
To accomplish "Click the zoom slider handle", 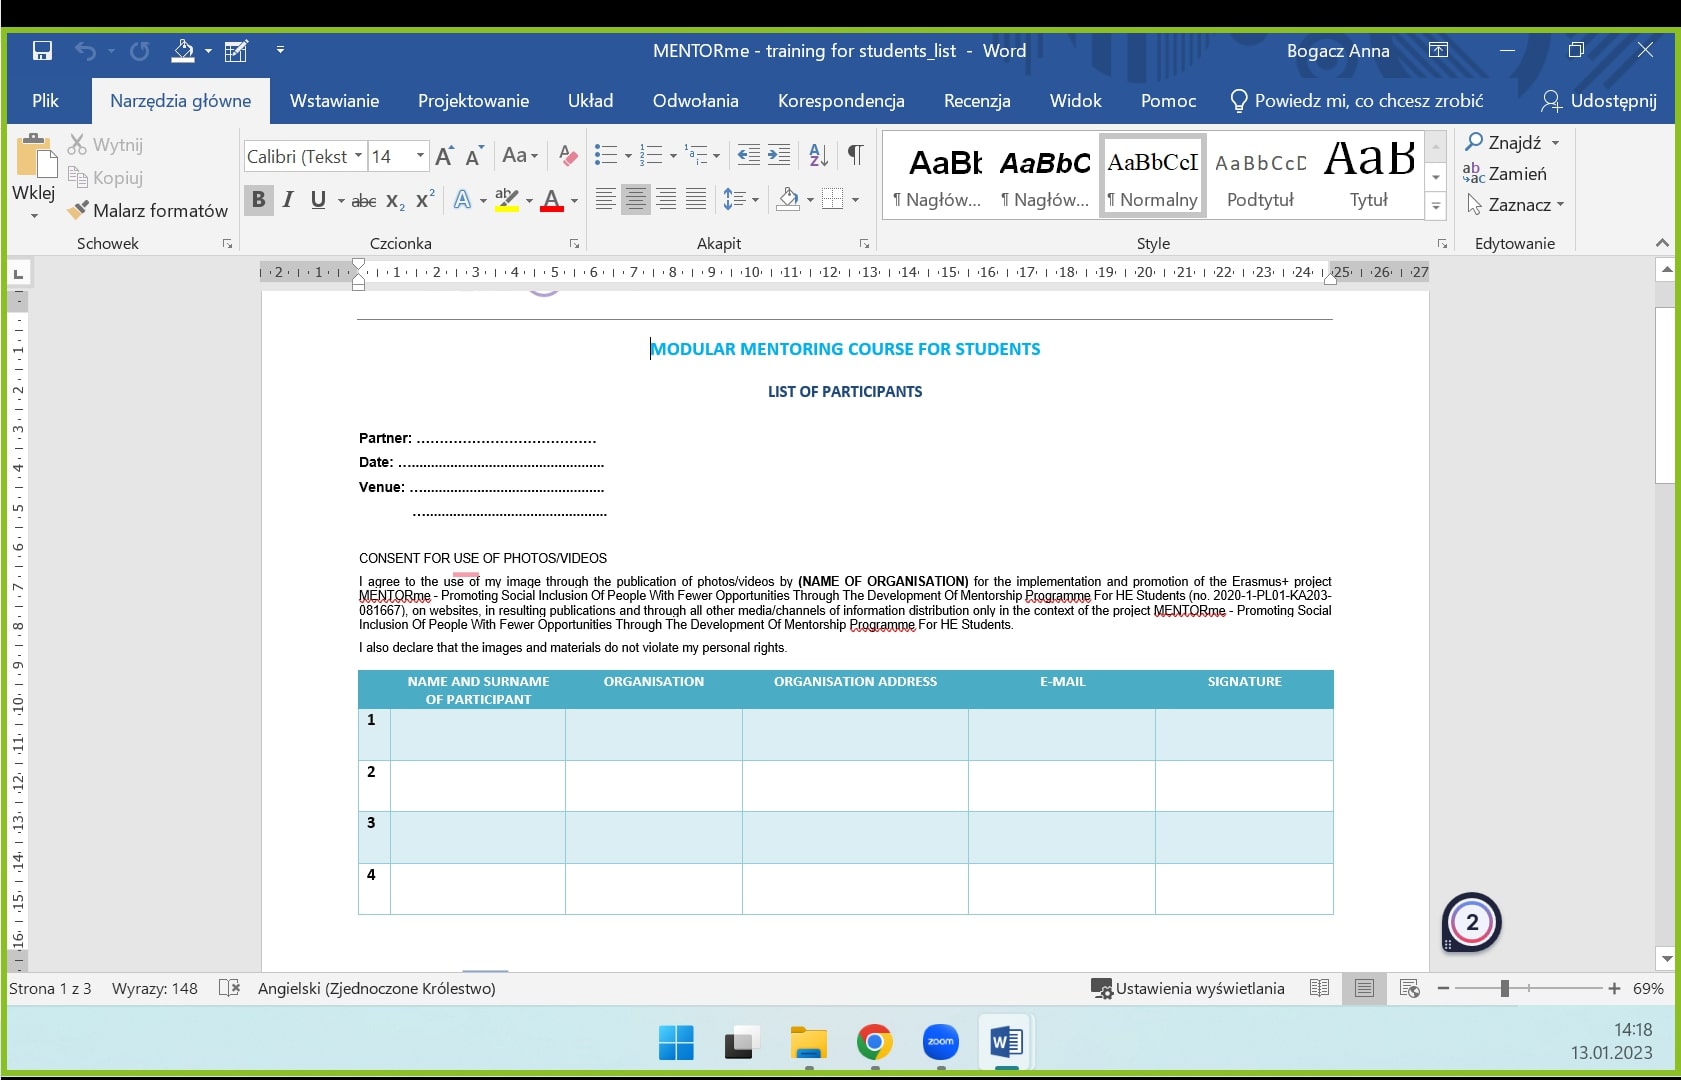I will point(1504,988).
